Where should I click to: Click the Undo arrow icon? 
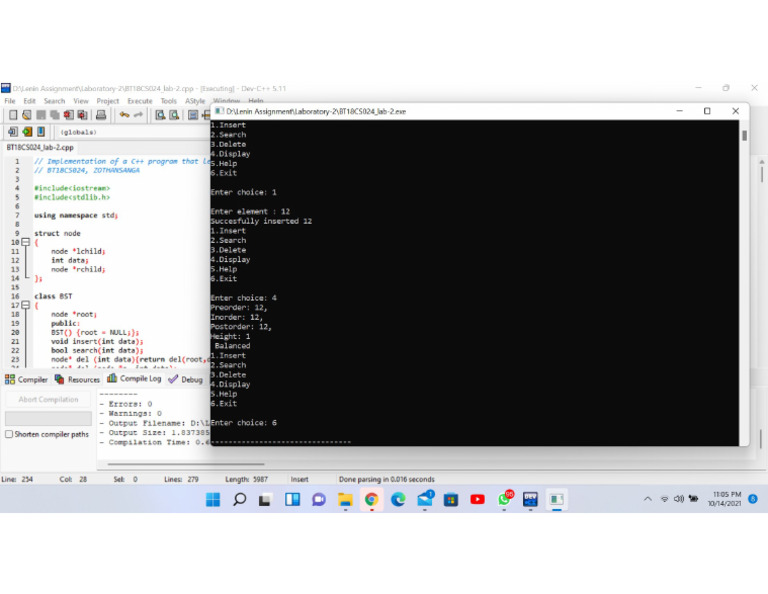124,115
